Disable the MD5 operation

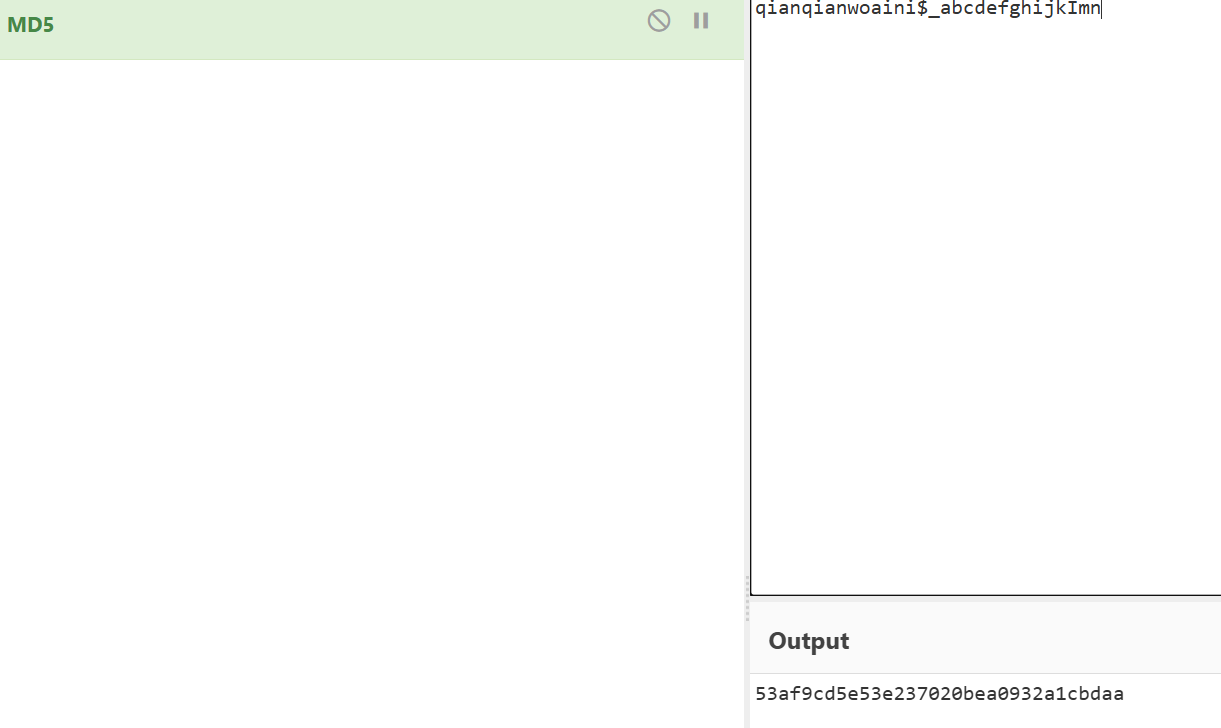click(658, 20)
